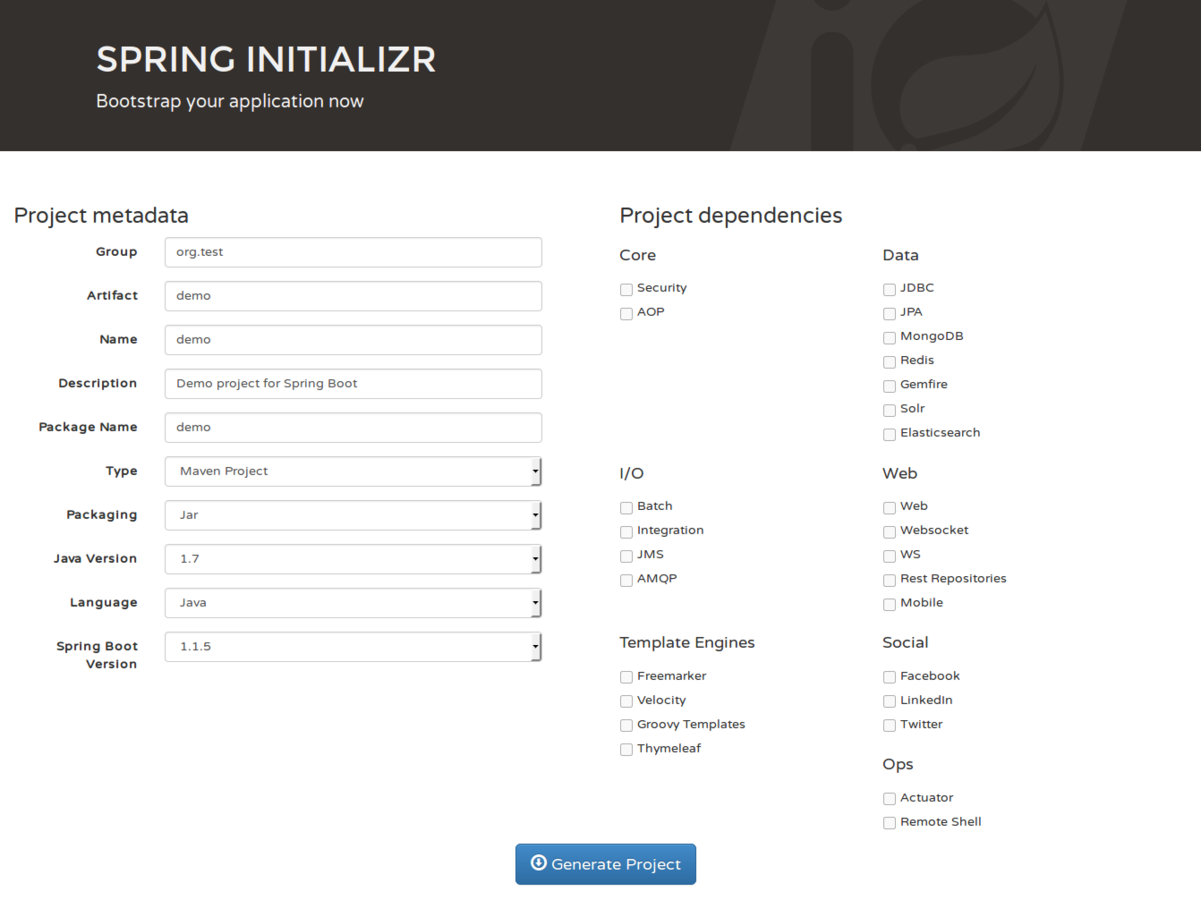The height and width of the screenshot is (900, 1201).
Task: Click the Project metadata heading
Action: point(101,216)
